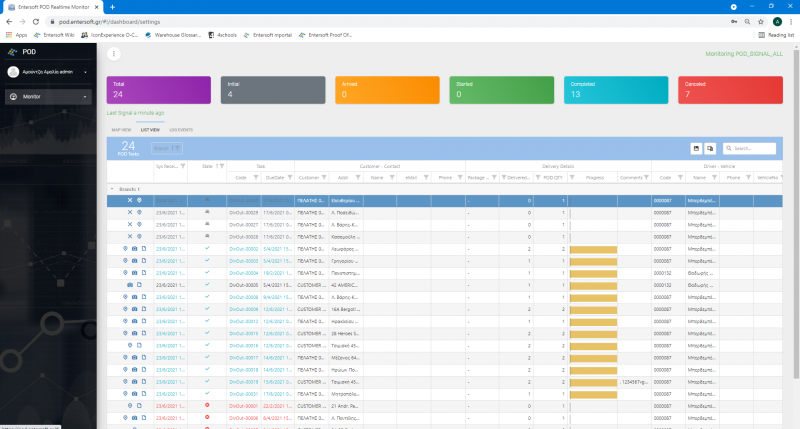
Task: Switch to the LOG EVENTS tab
Action: (x=181, y=130)
